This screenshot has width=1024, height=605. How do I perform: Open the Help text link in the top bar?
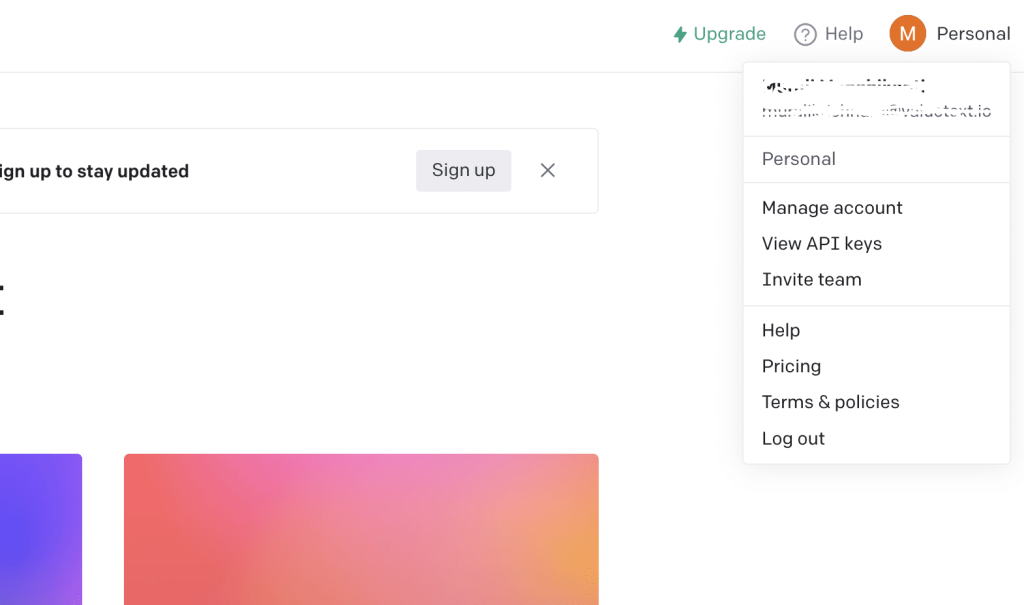click(843, 34)
